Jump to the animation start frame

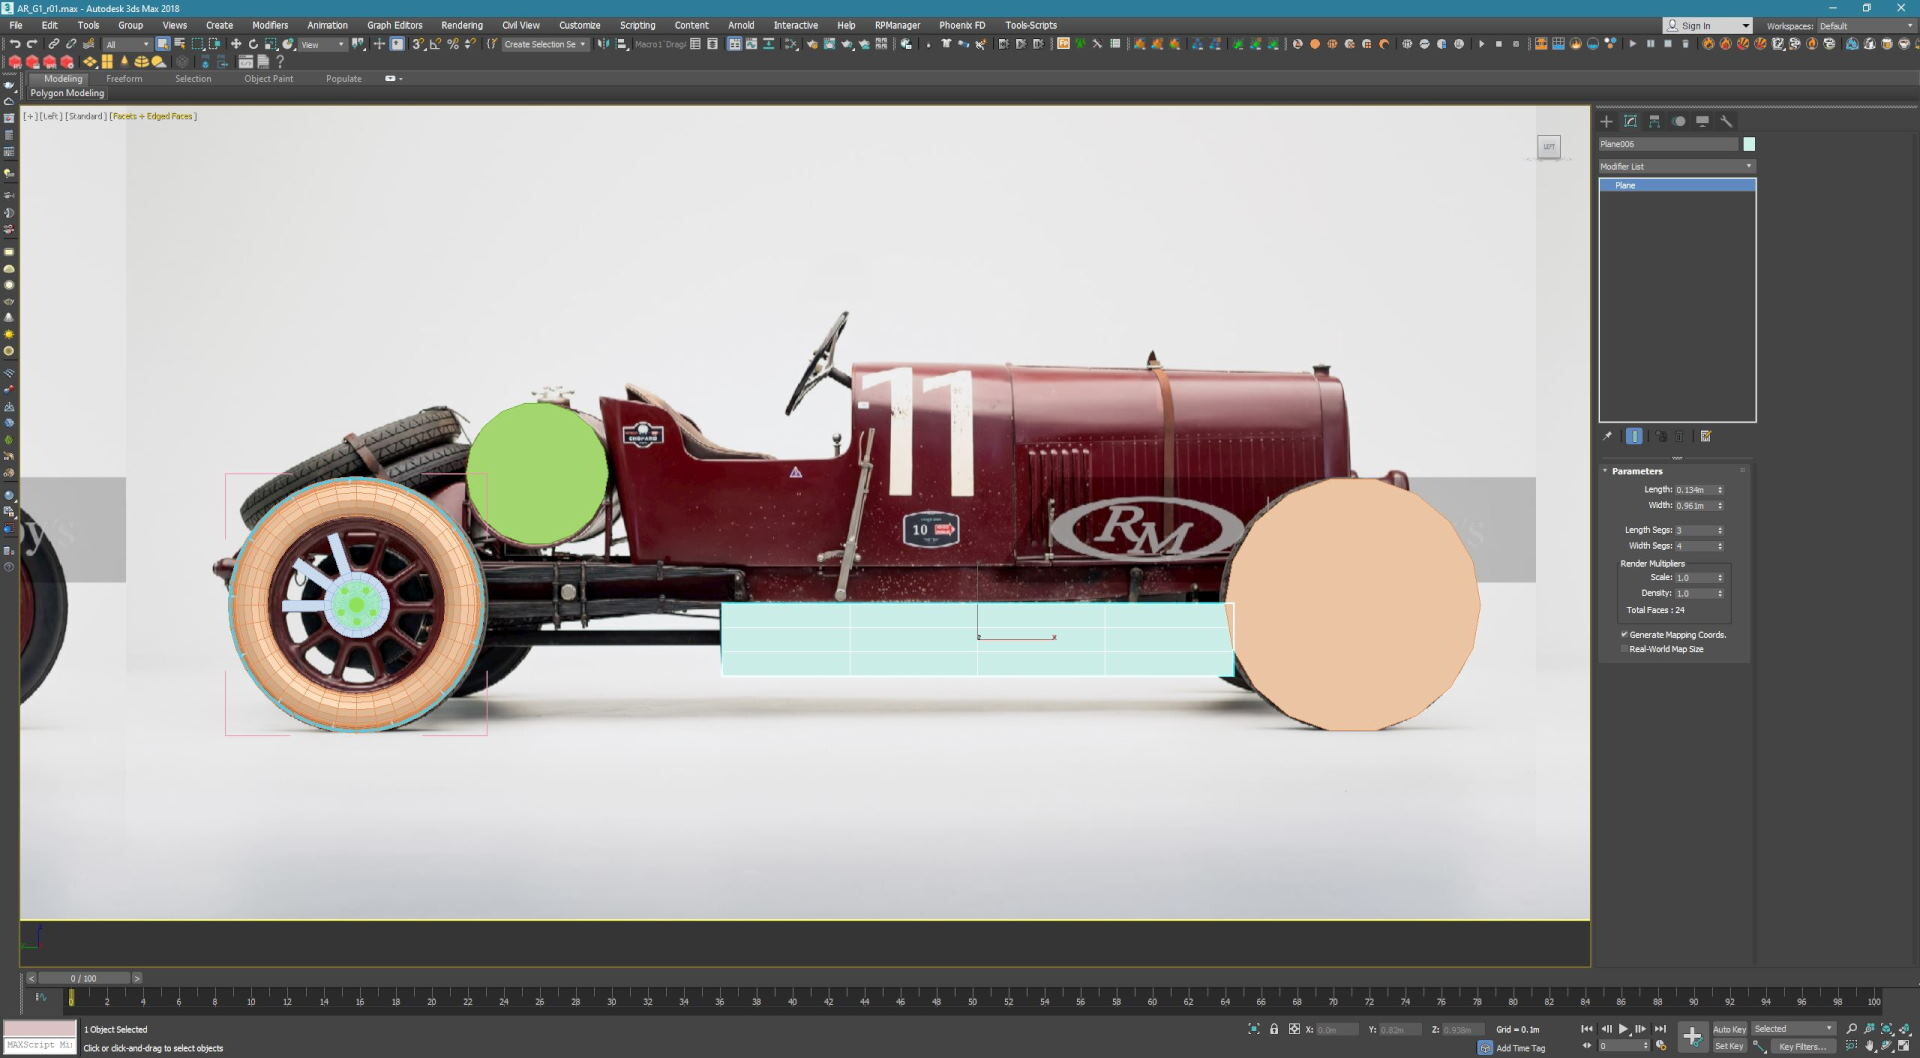[x=1587, y=1029]
